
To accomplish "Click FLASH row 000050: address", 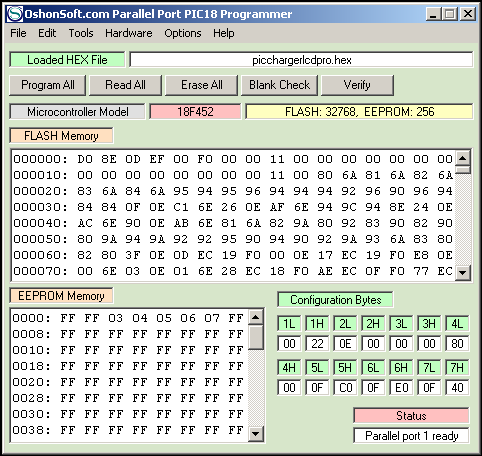I will tap(40, 239).
